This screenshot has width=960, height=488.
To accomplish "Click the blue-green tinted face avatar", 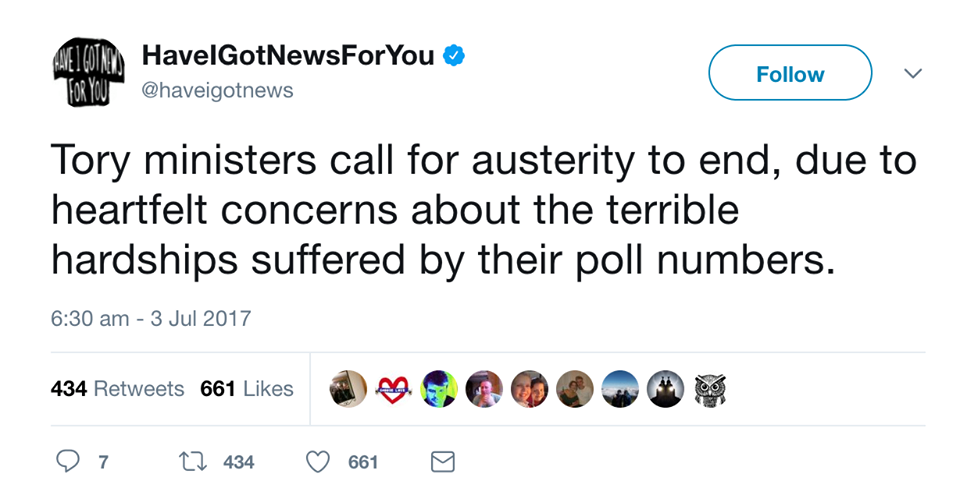I will click(x=438, y=388).
